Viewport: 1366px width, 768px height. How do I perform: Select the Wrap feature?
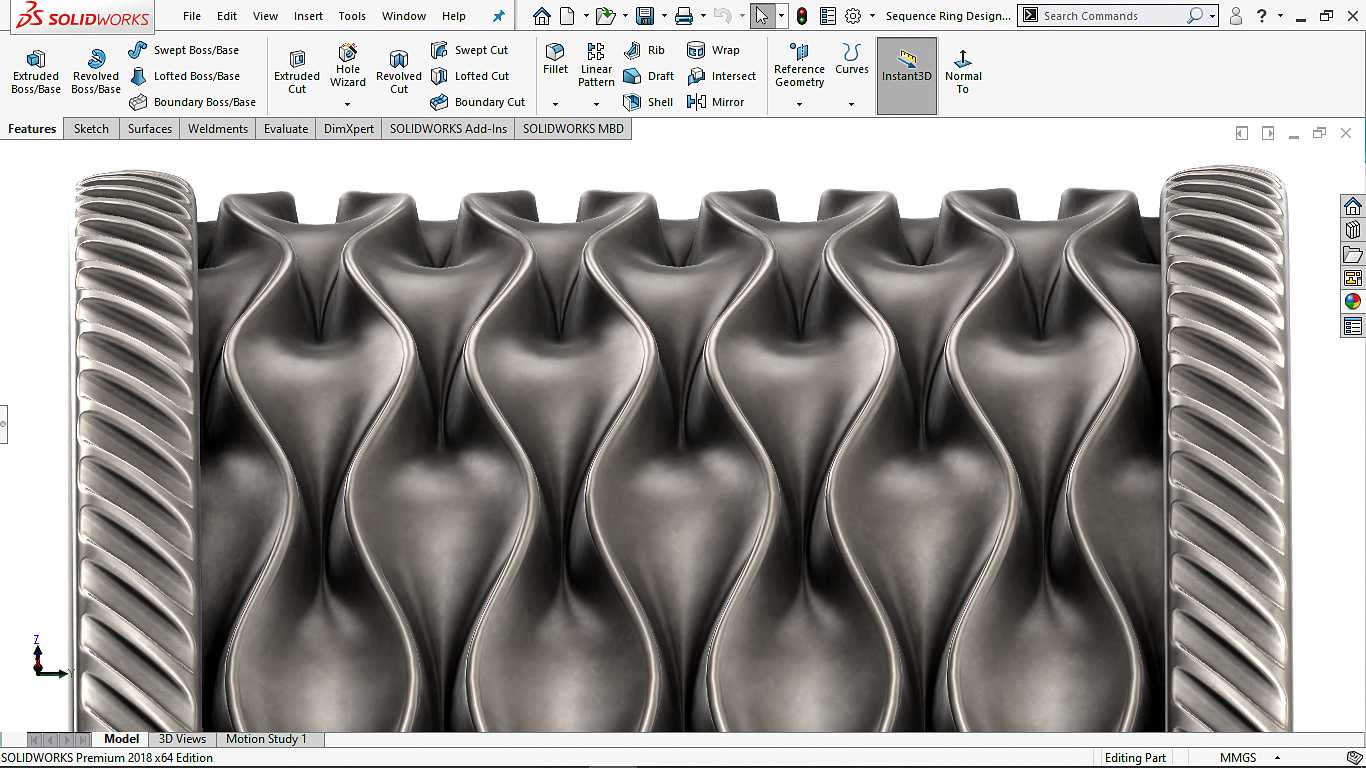[x=714, y=50]
